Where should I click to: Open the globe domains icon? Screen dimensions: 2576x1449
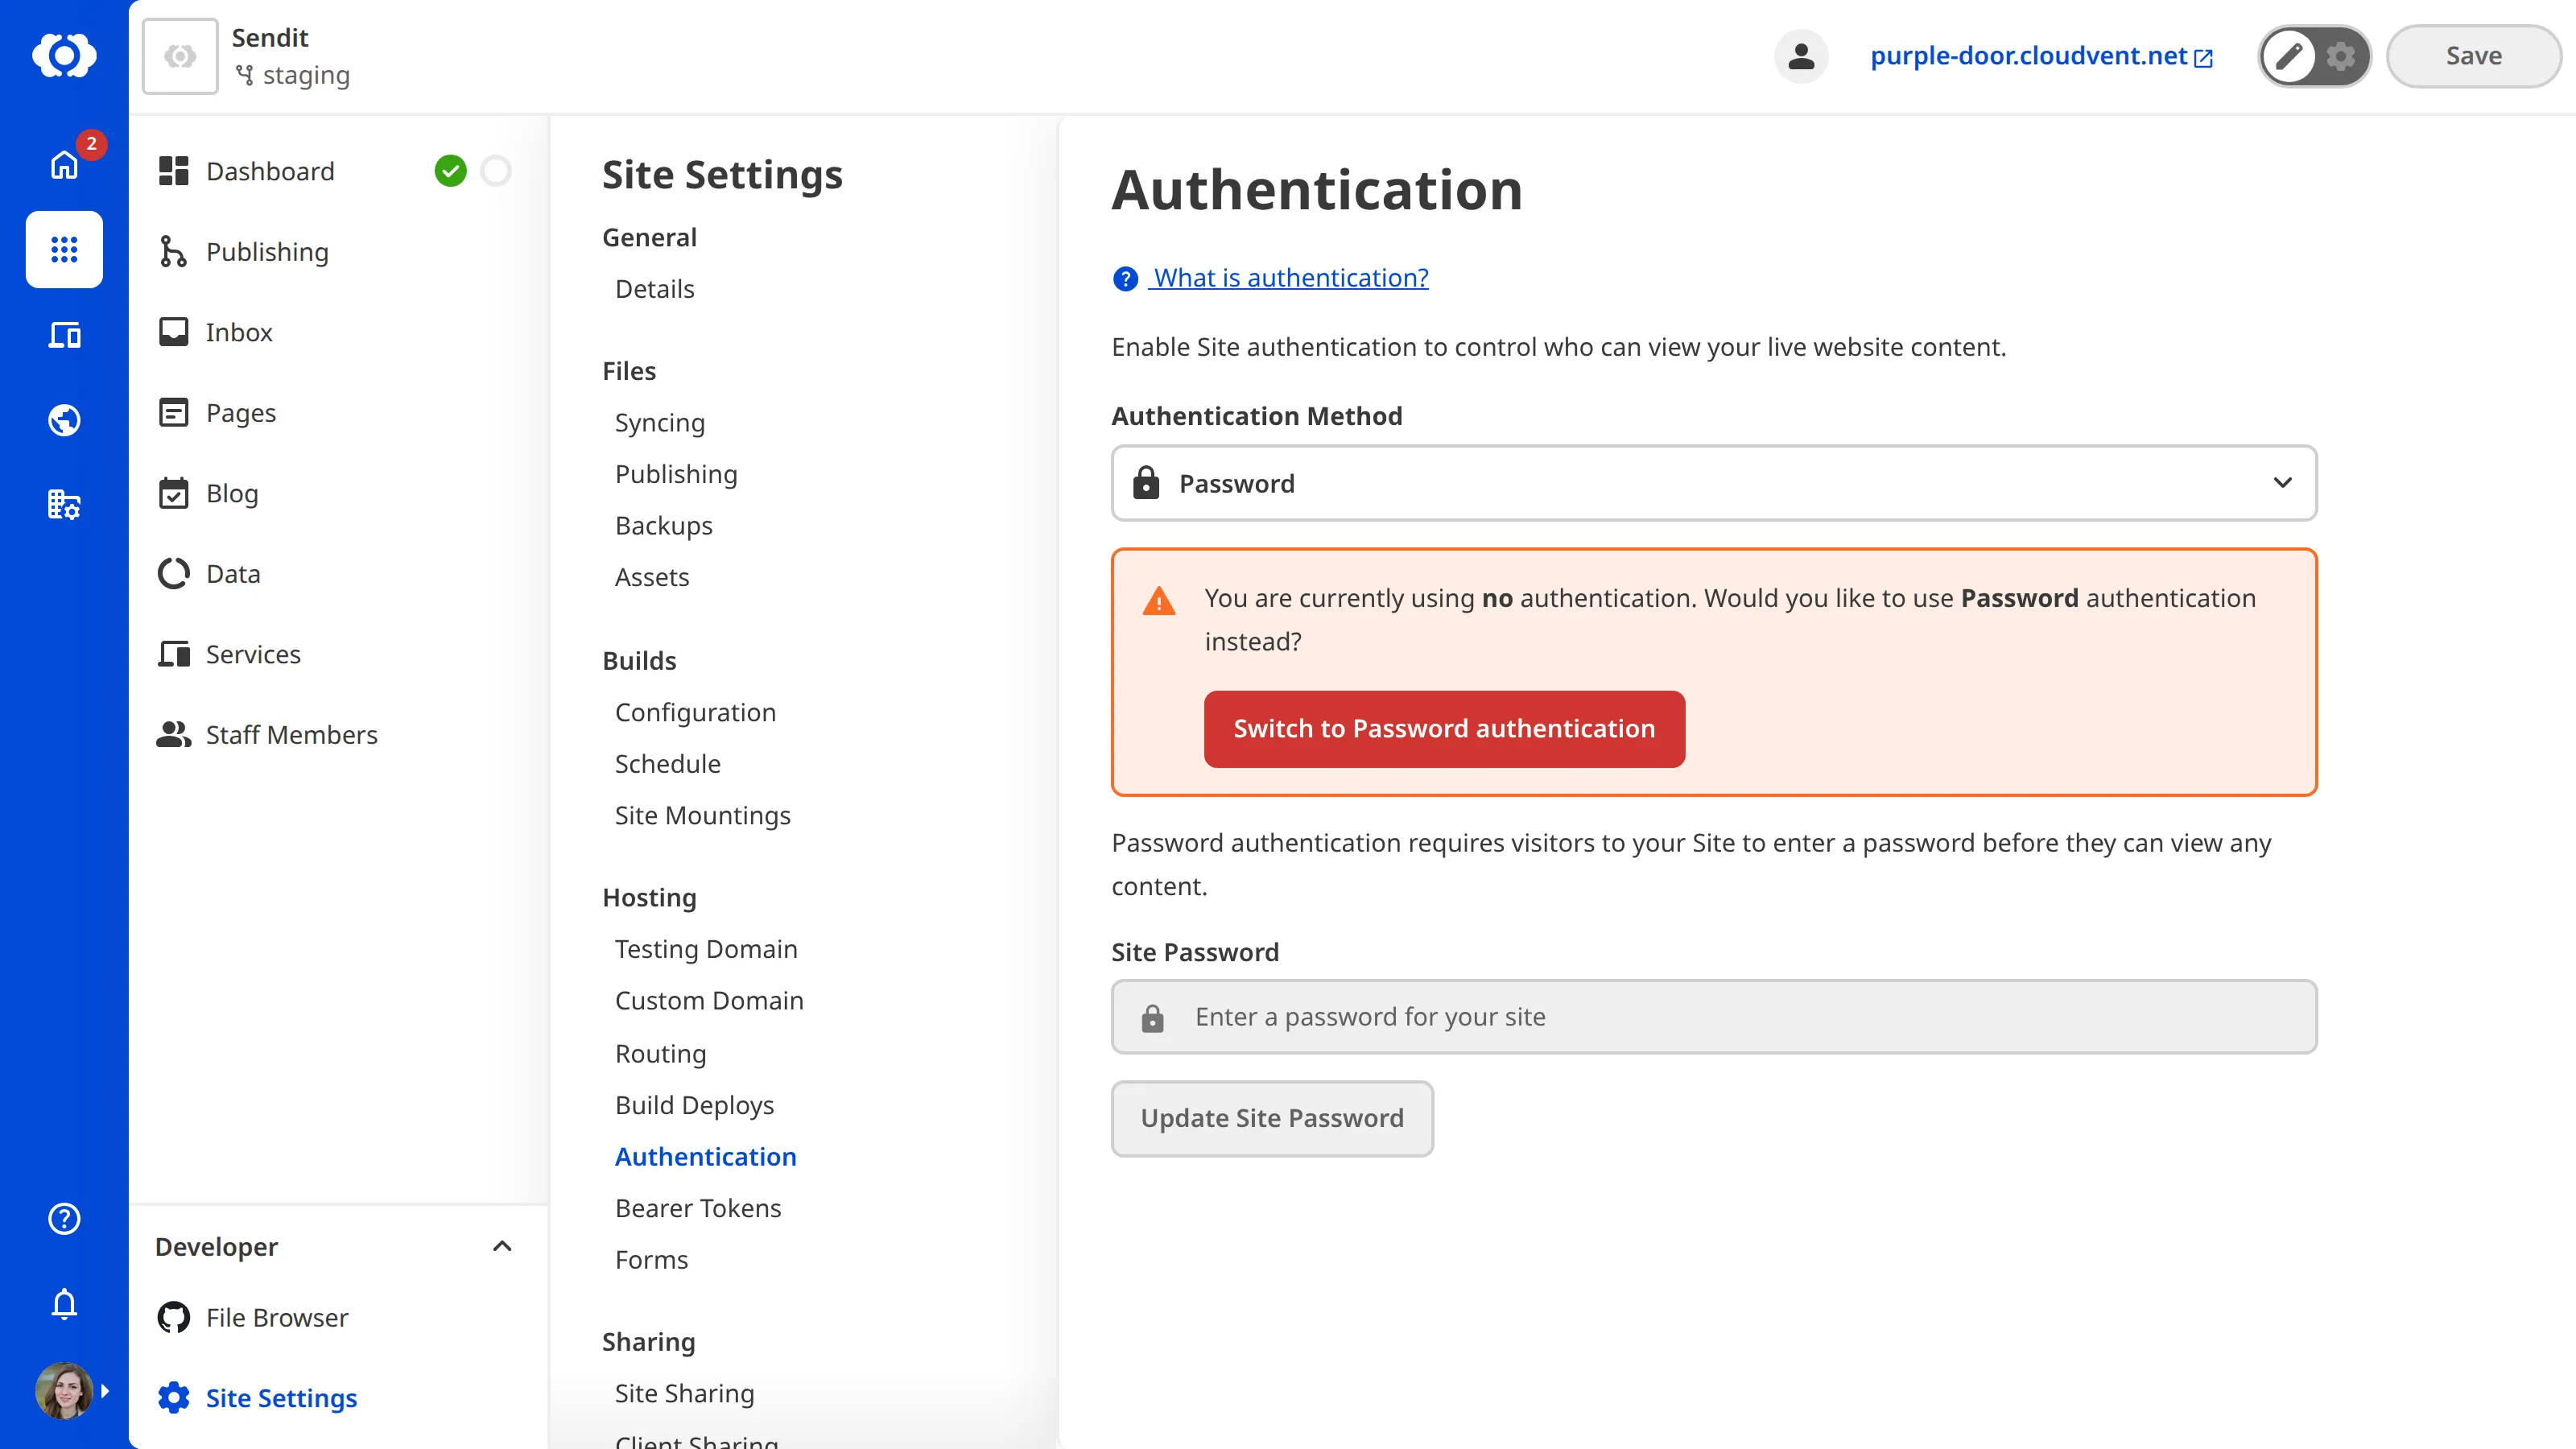(64, 420)
